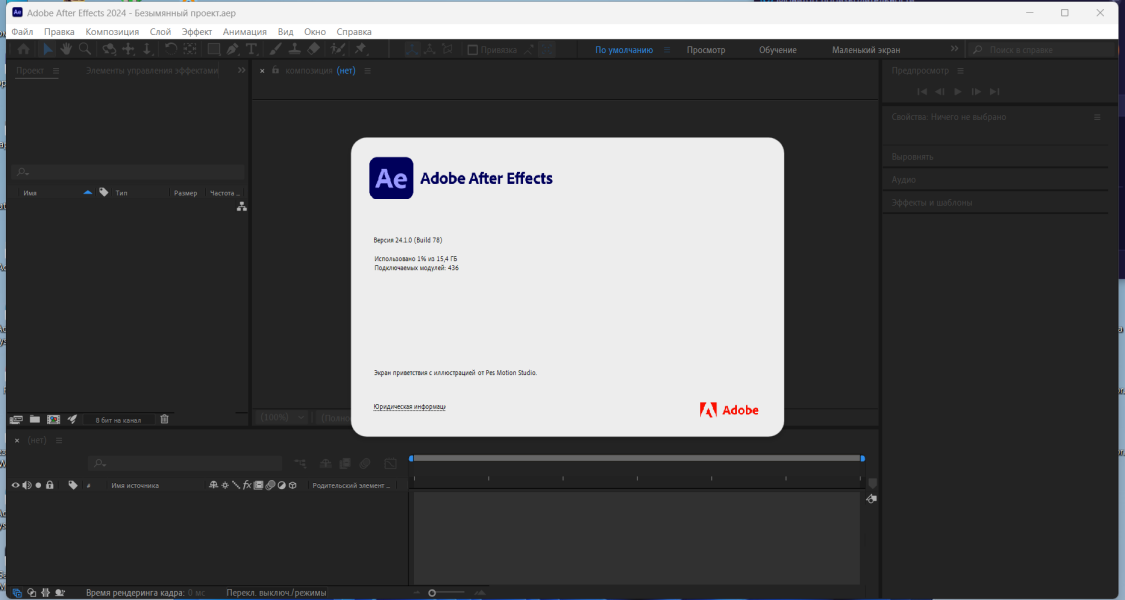Toggle the In/Out/Duration pane at timeline bottom
Viewport: 1125px width, 600px height.
click(45, 593)
